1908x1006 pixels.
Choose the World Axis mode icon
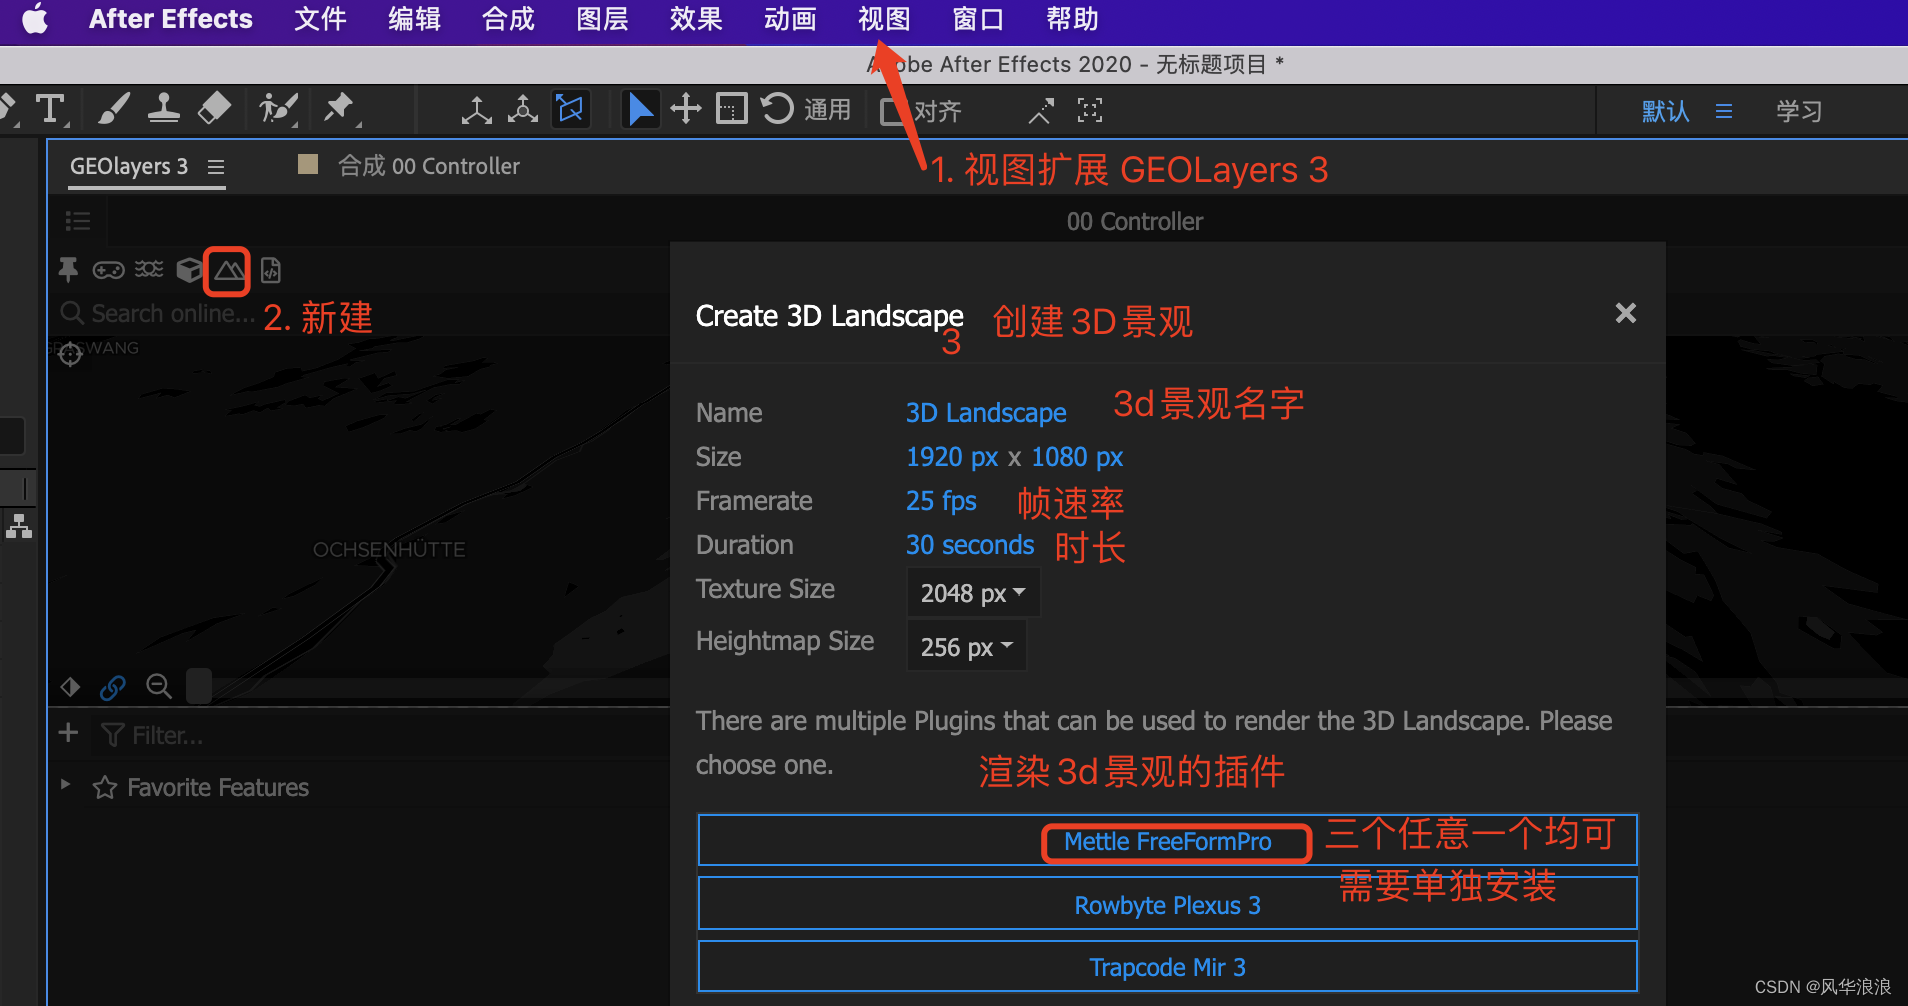[x=522, y=109]
